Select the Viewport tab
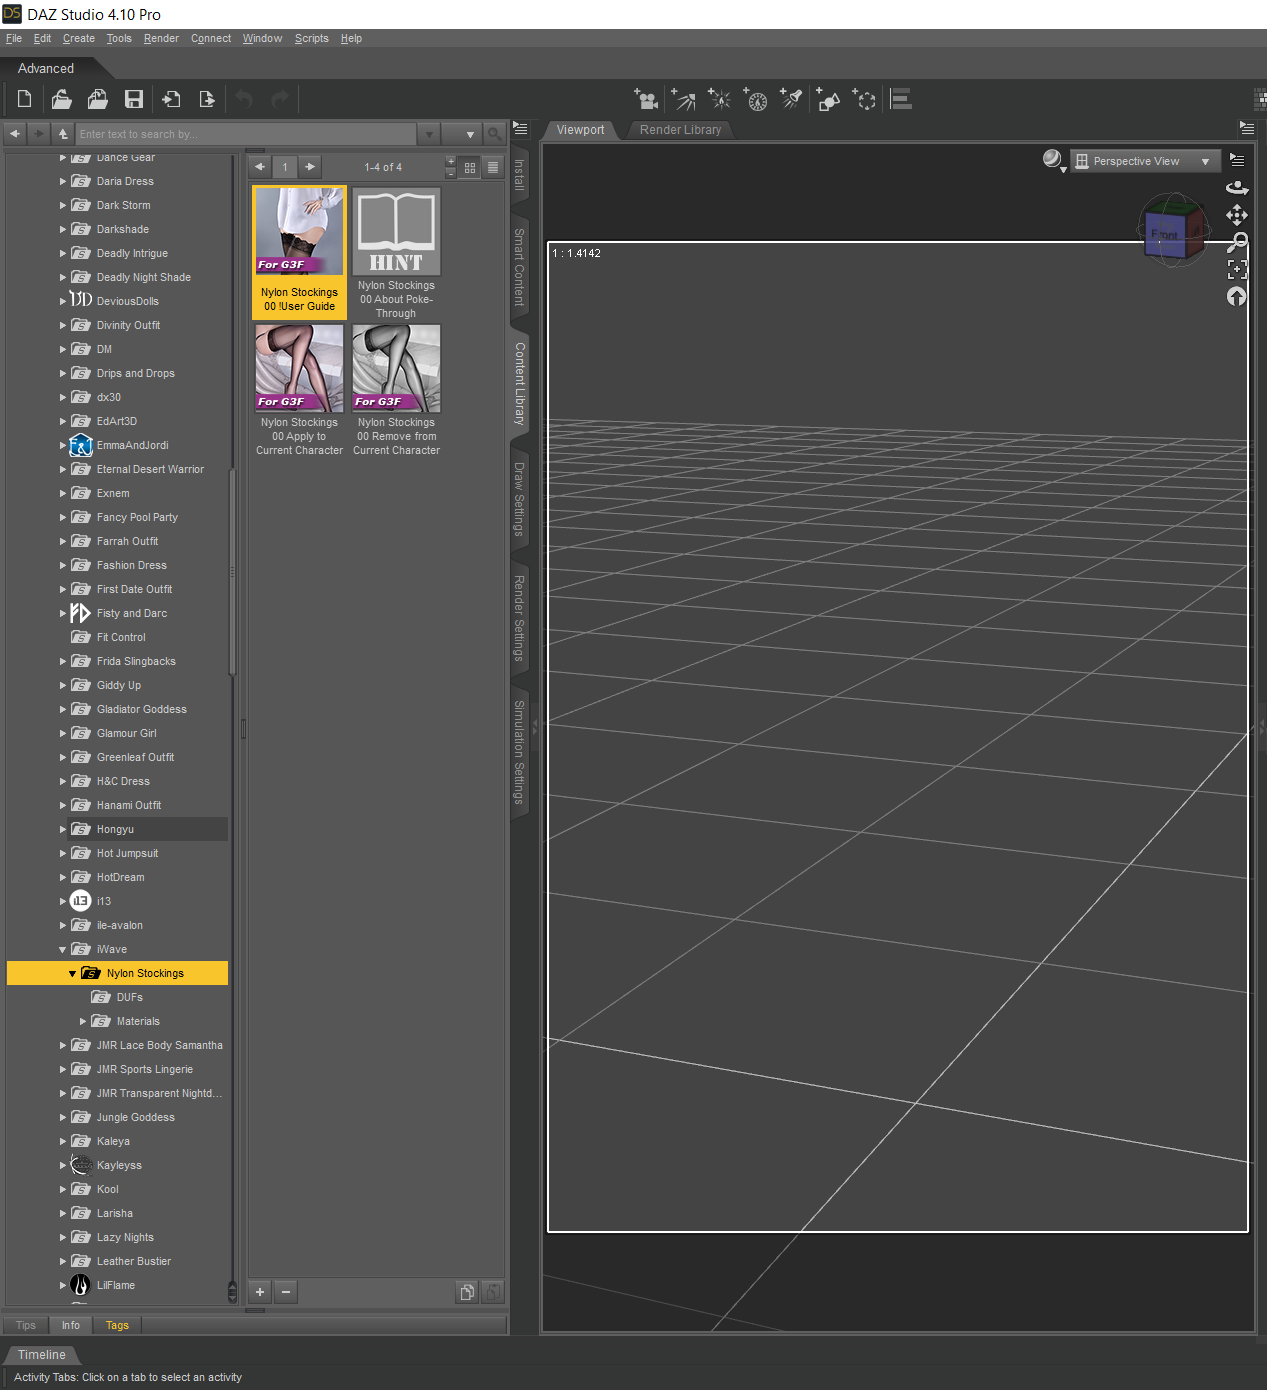The width and height of the screenshot is (1267, 1390). point(581,130)
